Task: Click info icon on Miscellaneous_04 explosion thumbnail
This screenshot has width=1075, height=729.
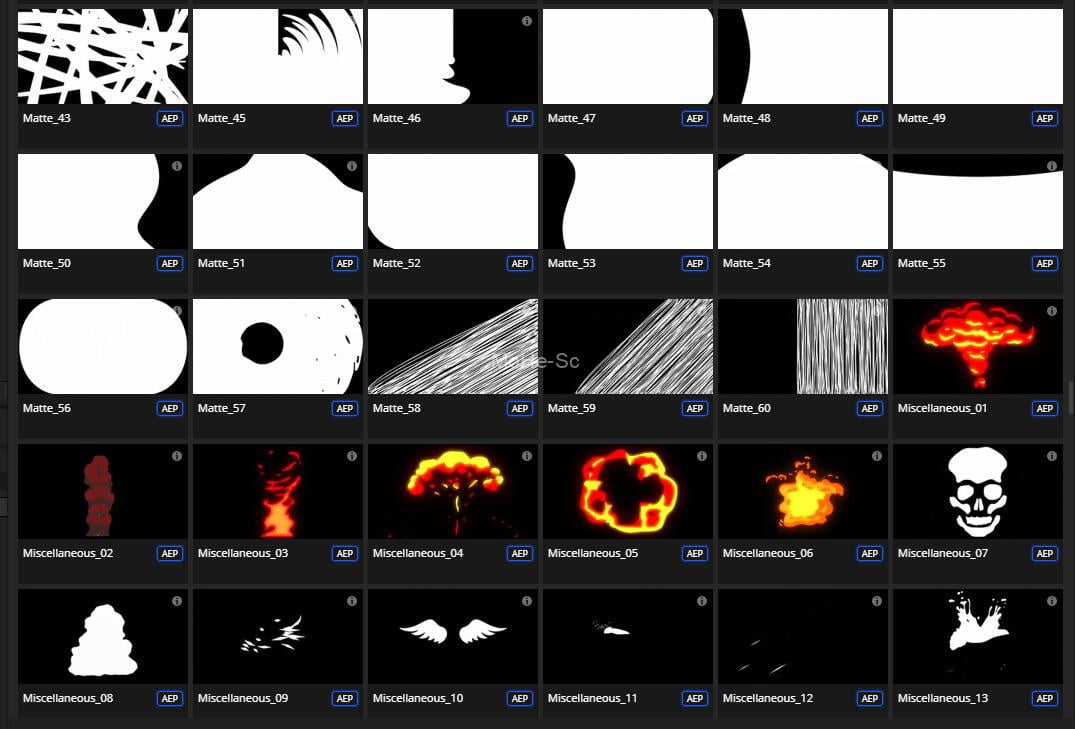Action: click(x=527, y=456)
